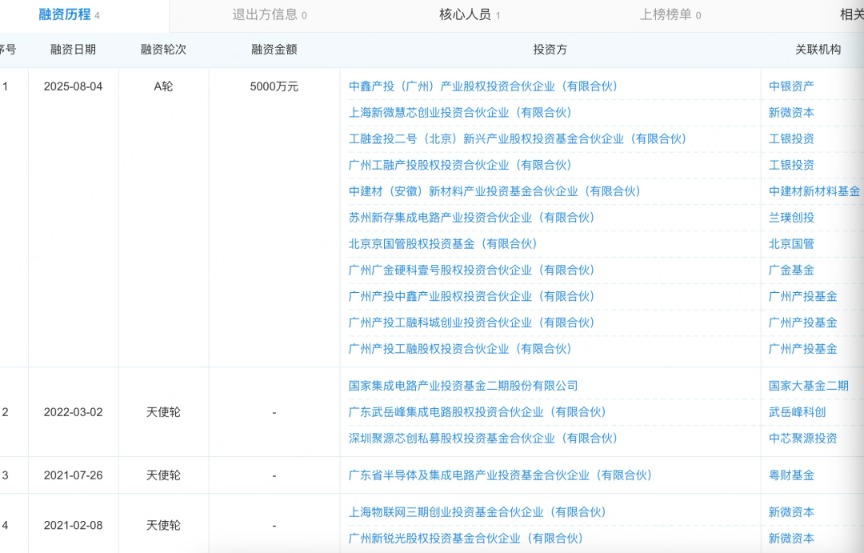The width and height of the screenshot is (864, 553).
Task: Select the 关联机构 column header
Action: point(818,50)
